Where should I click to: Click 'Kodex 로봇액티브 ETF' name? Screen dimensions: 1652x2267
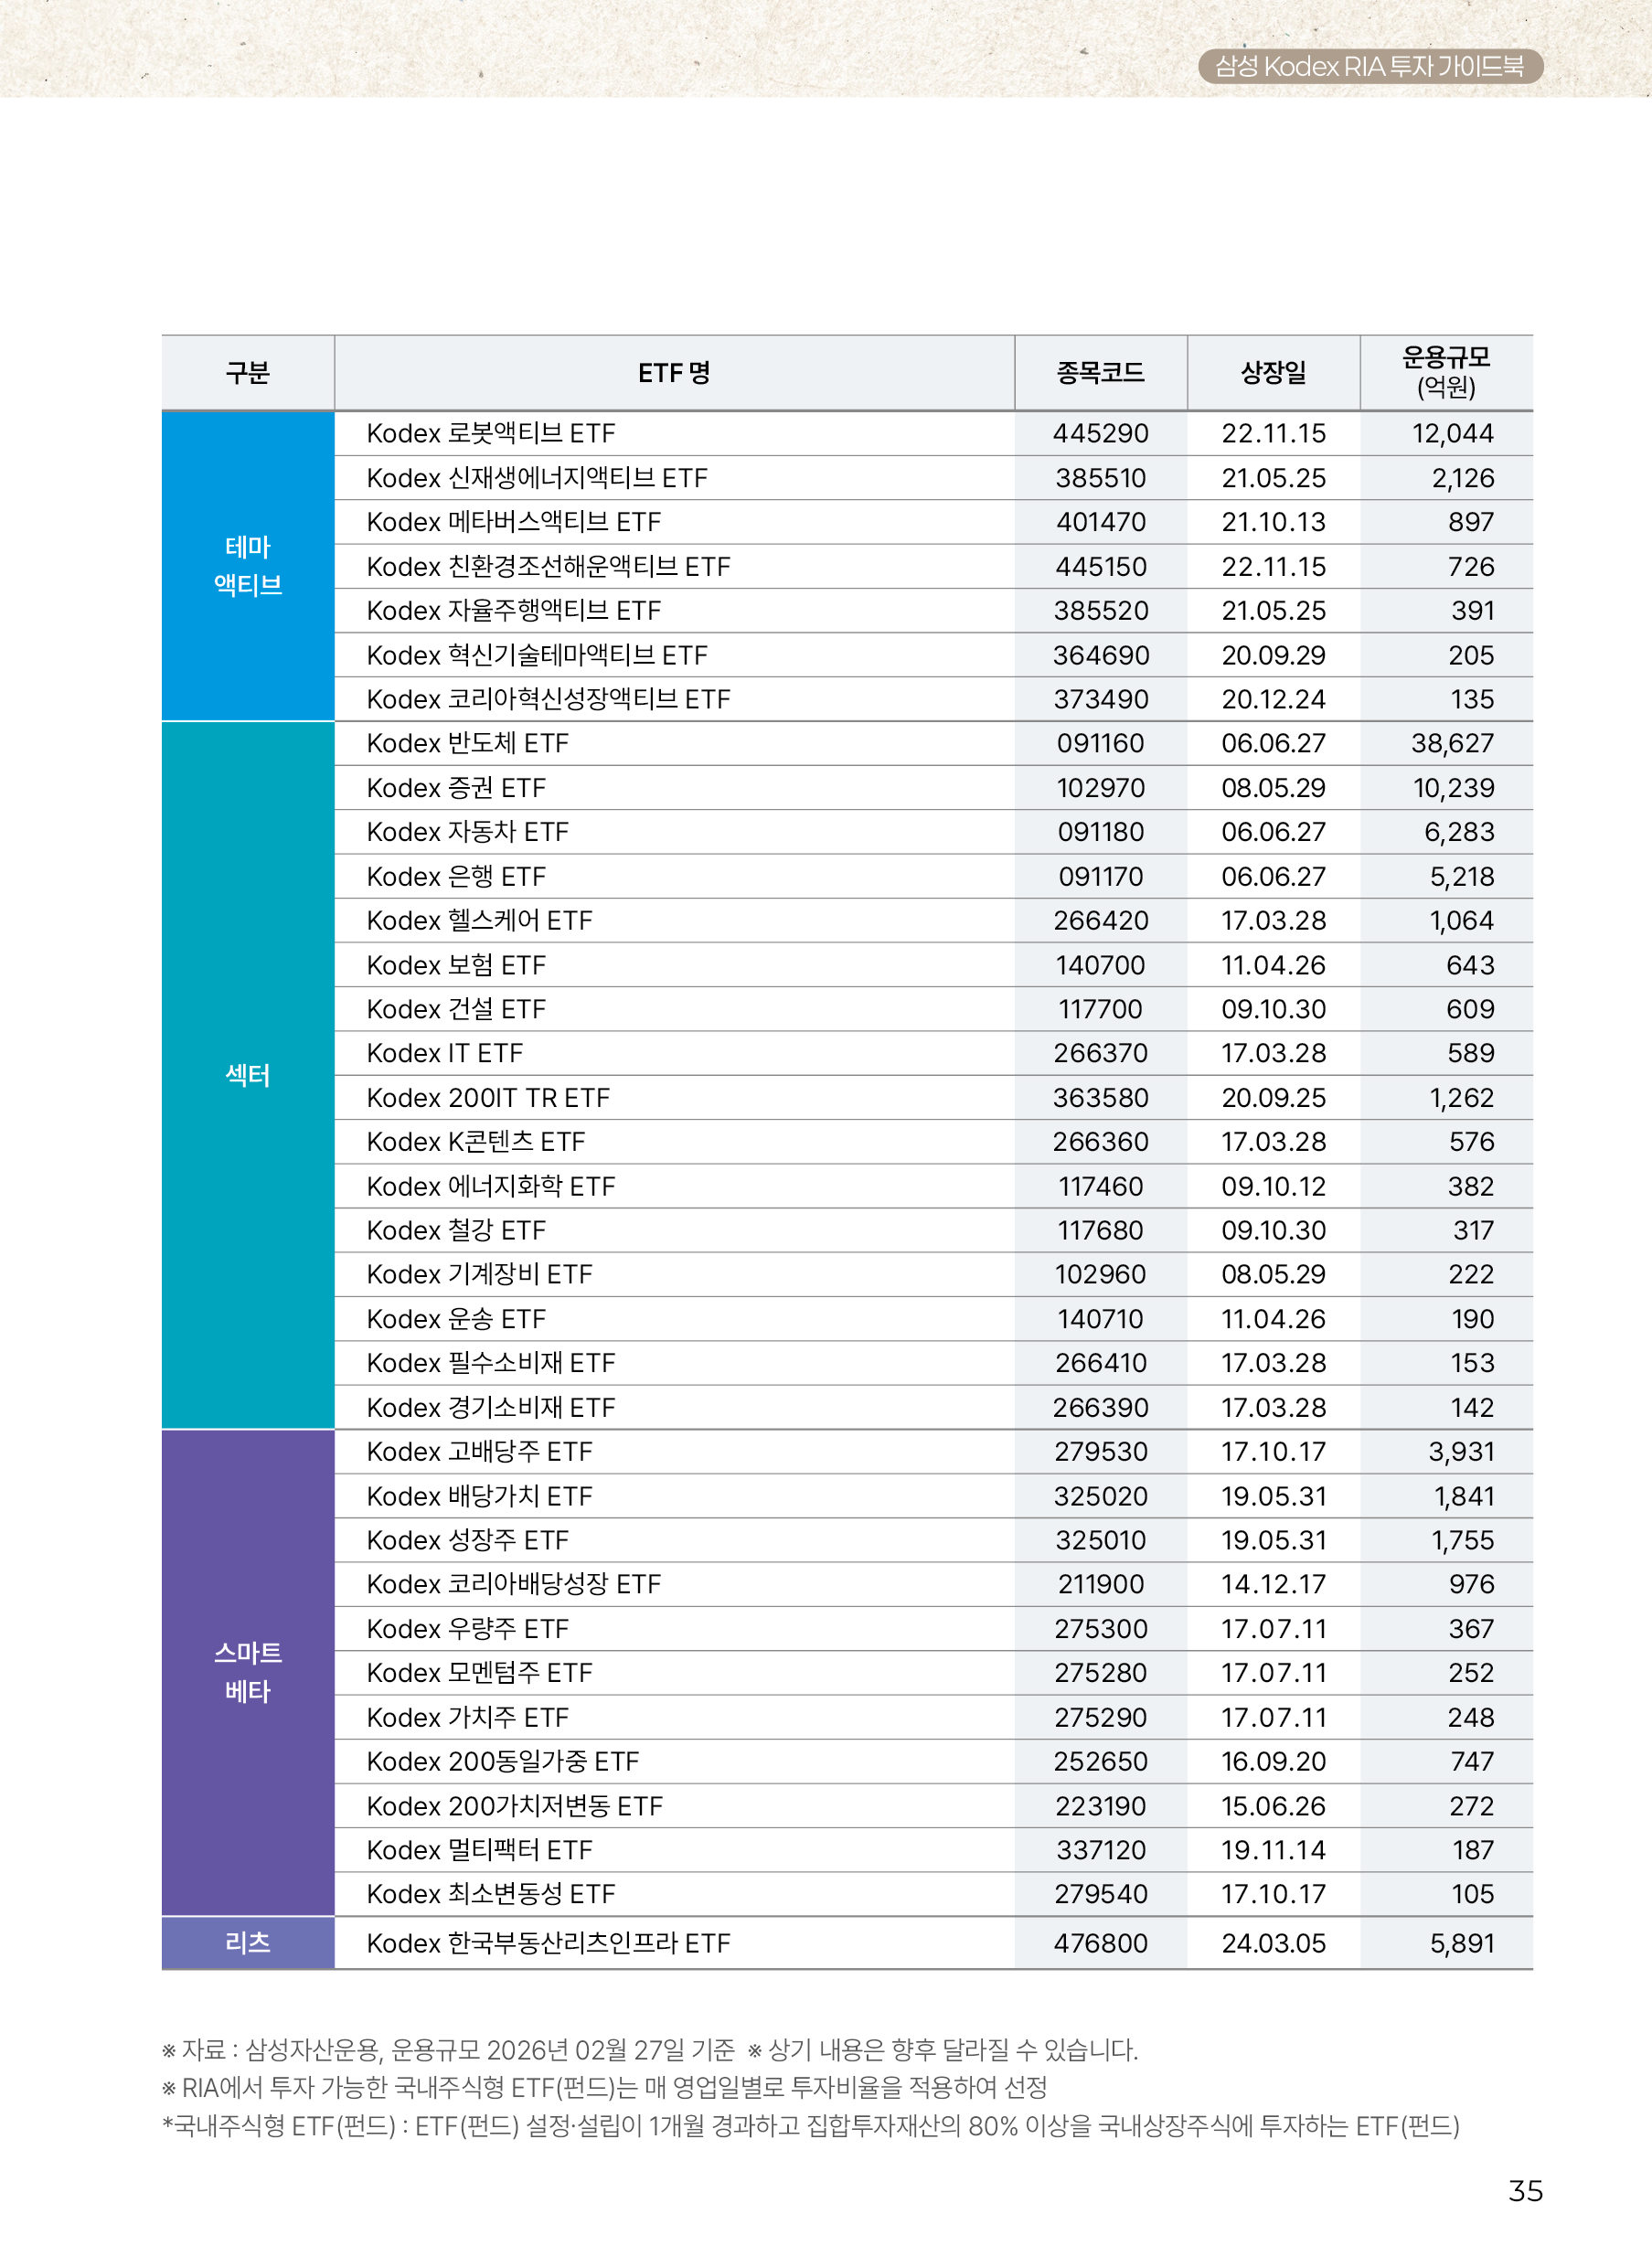tap(491, 434)
